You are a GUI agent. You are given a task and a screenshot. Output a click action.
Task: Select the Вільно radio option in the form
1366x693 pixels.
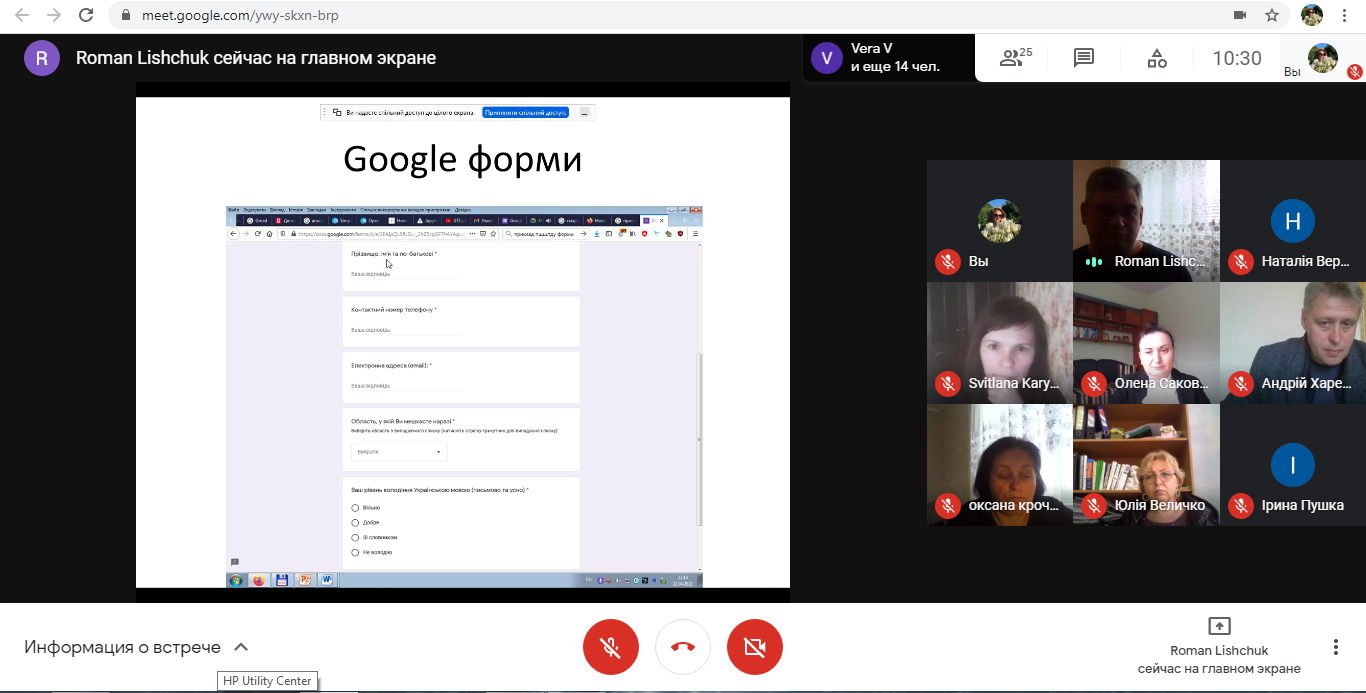point(355,508)
